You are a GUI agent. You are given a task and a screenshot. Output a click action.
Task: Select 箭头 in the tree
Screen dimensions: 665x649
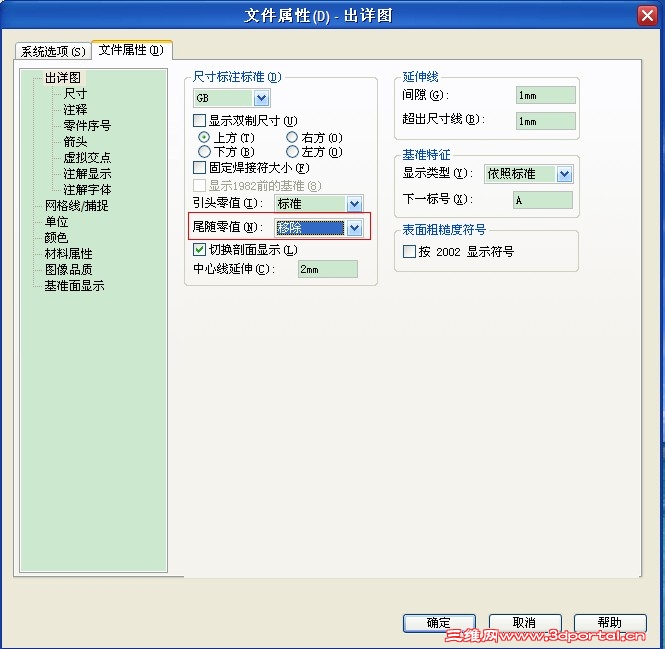click(75, 141)
